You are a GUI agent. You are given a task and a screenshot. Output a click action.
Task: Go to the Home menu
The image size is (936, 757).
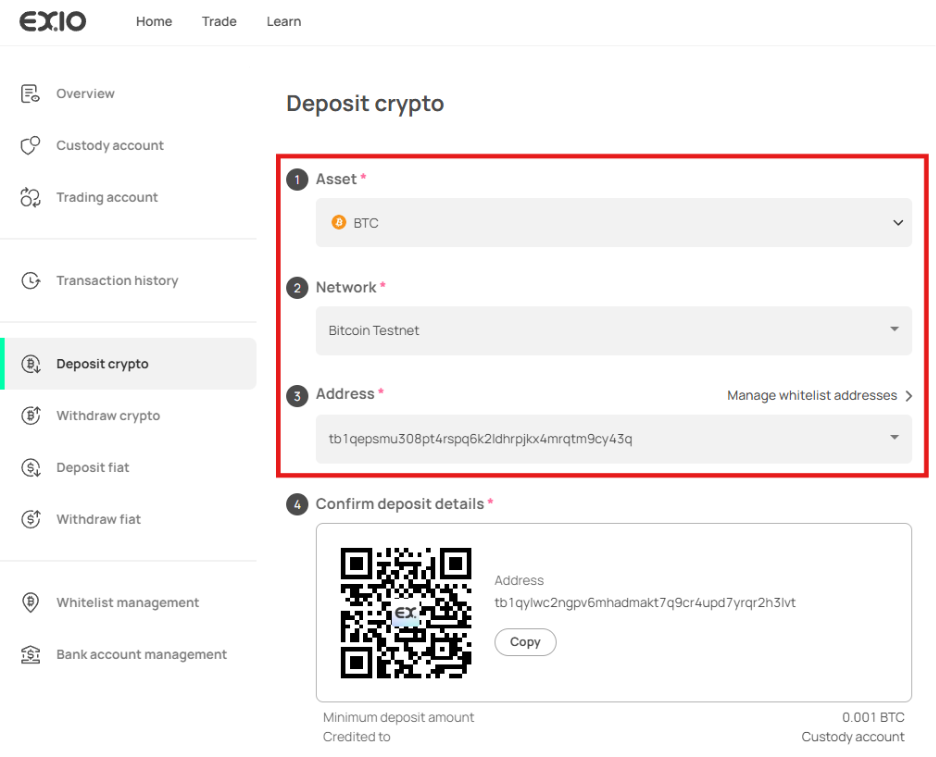154,22
